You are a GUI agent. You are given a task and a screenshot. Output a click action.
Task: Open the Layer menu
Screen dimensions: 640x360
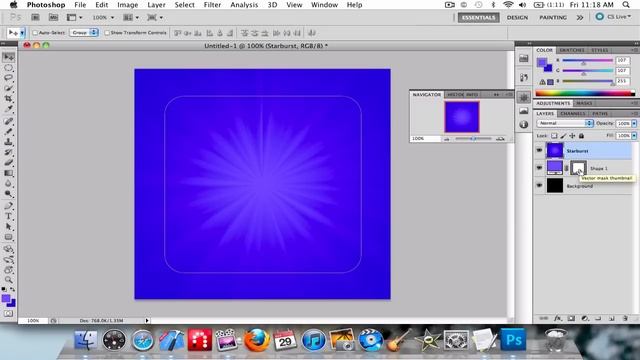[156, 5]
